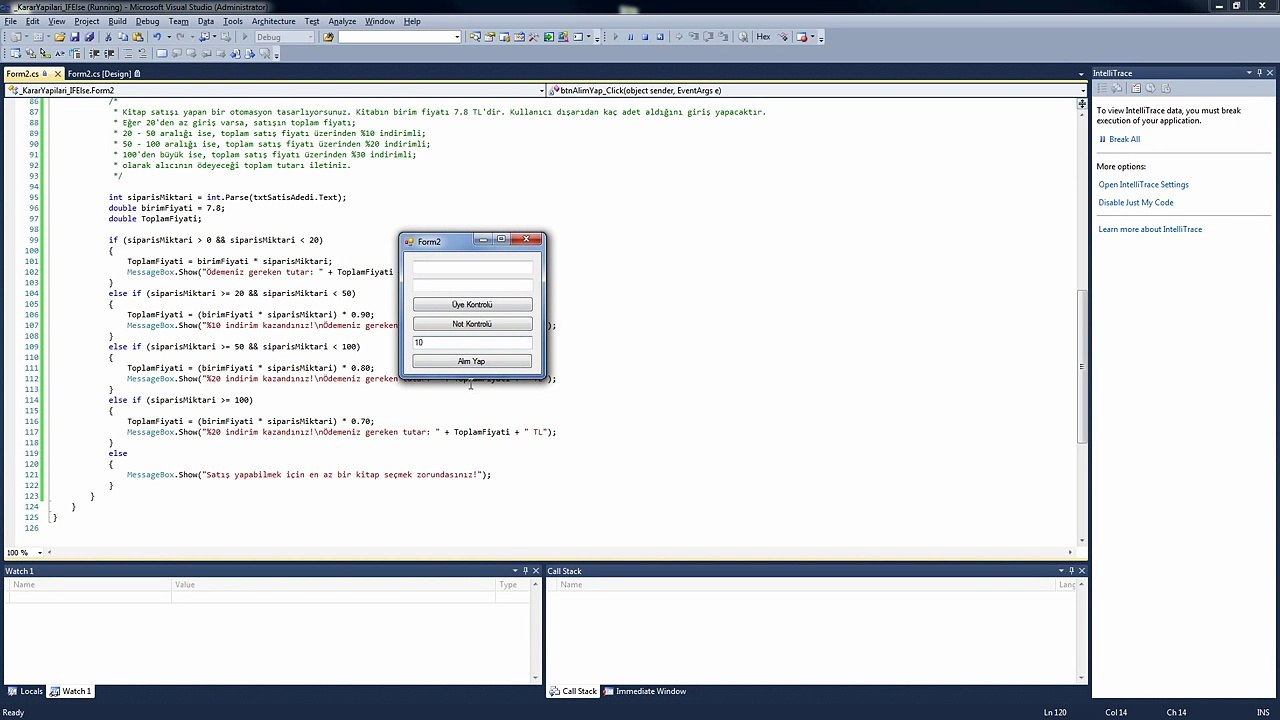The width and height of the screenshot is (1280, 720).
Task: Click the Break All link in IntelliTrace
Action: coord(1124,139)
